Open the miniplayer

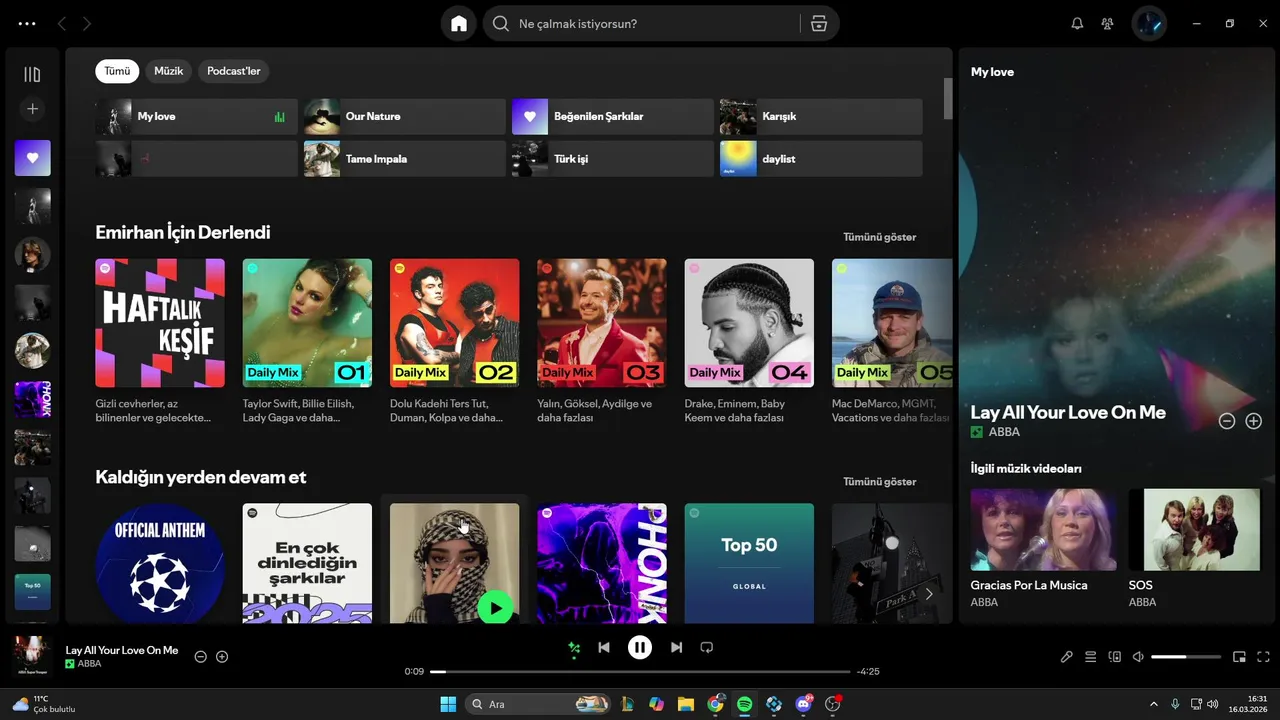point(1239,657)
